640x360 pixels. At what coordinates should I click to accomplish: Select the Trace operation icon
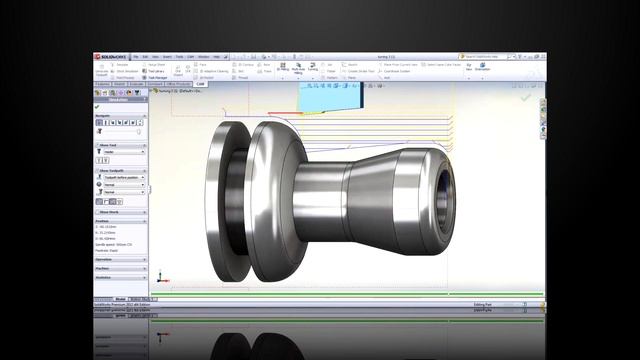(x=264, y=71)
